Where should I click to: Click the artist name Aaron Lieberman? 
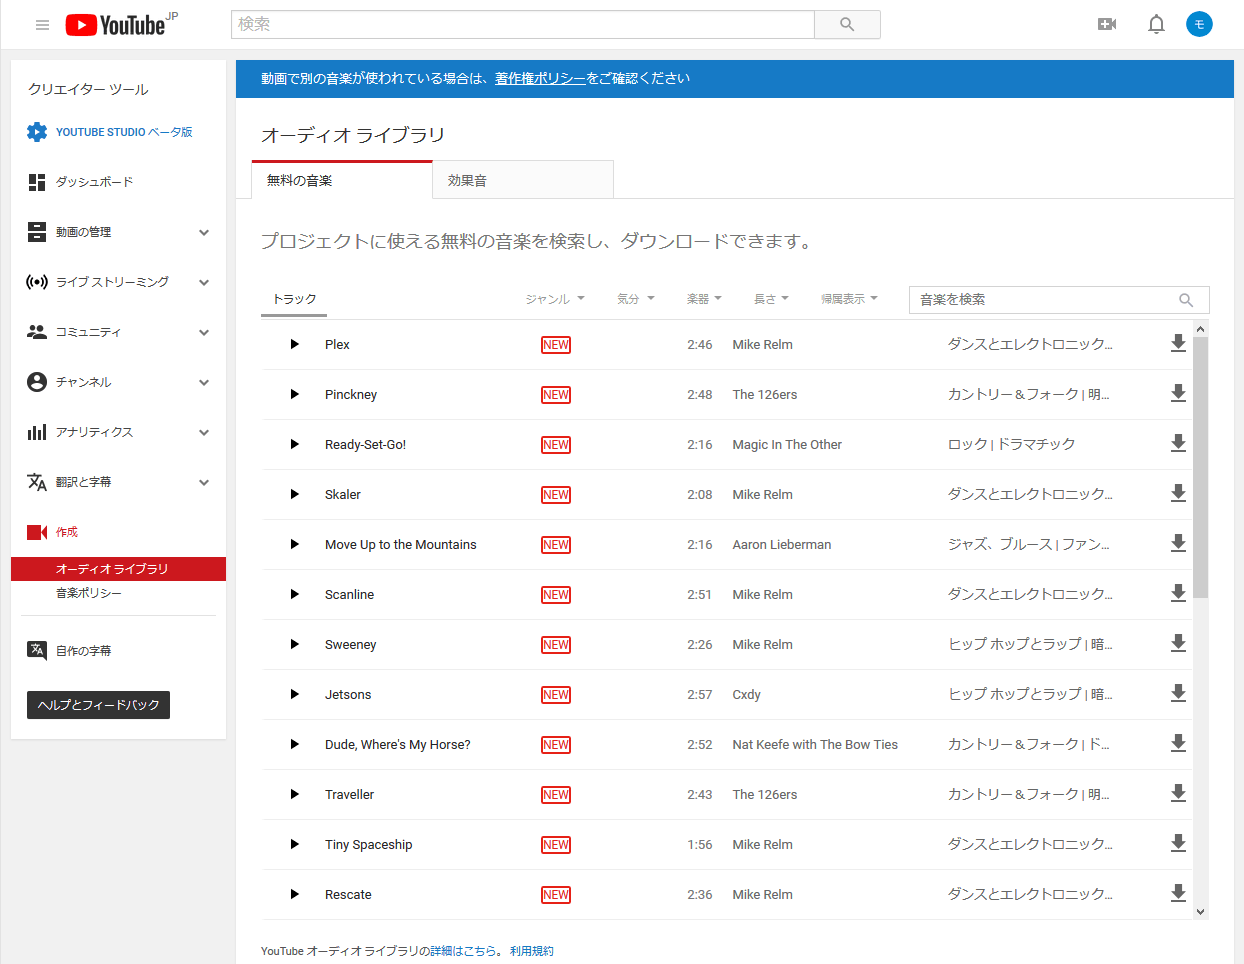coord(782,544)
